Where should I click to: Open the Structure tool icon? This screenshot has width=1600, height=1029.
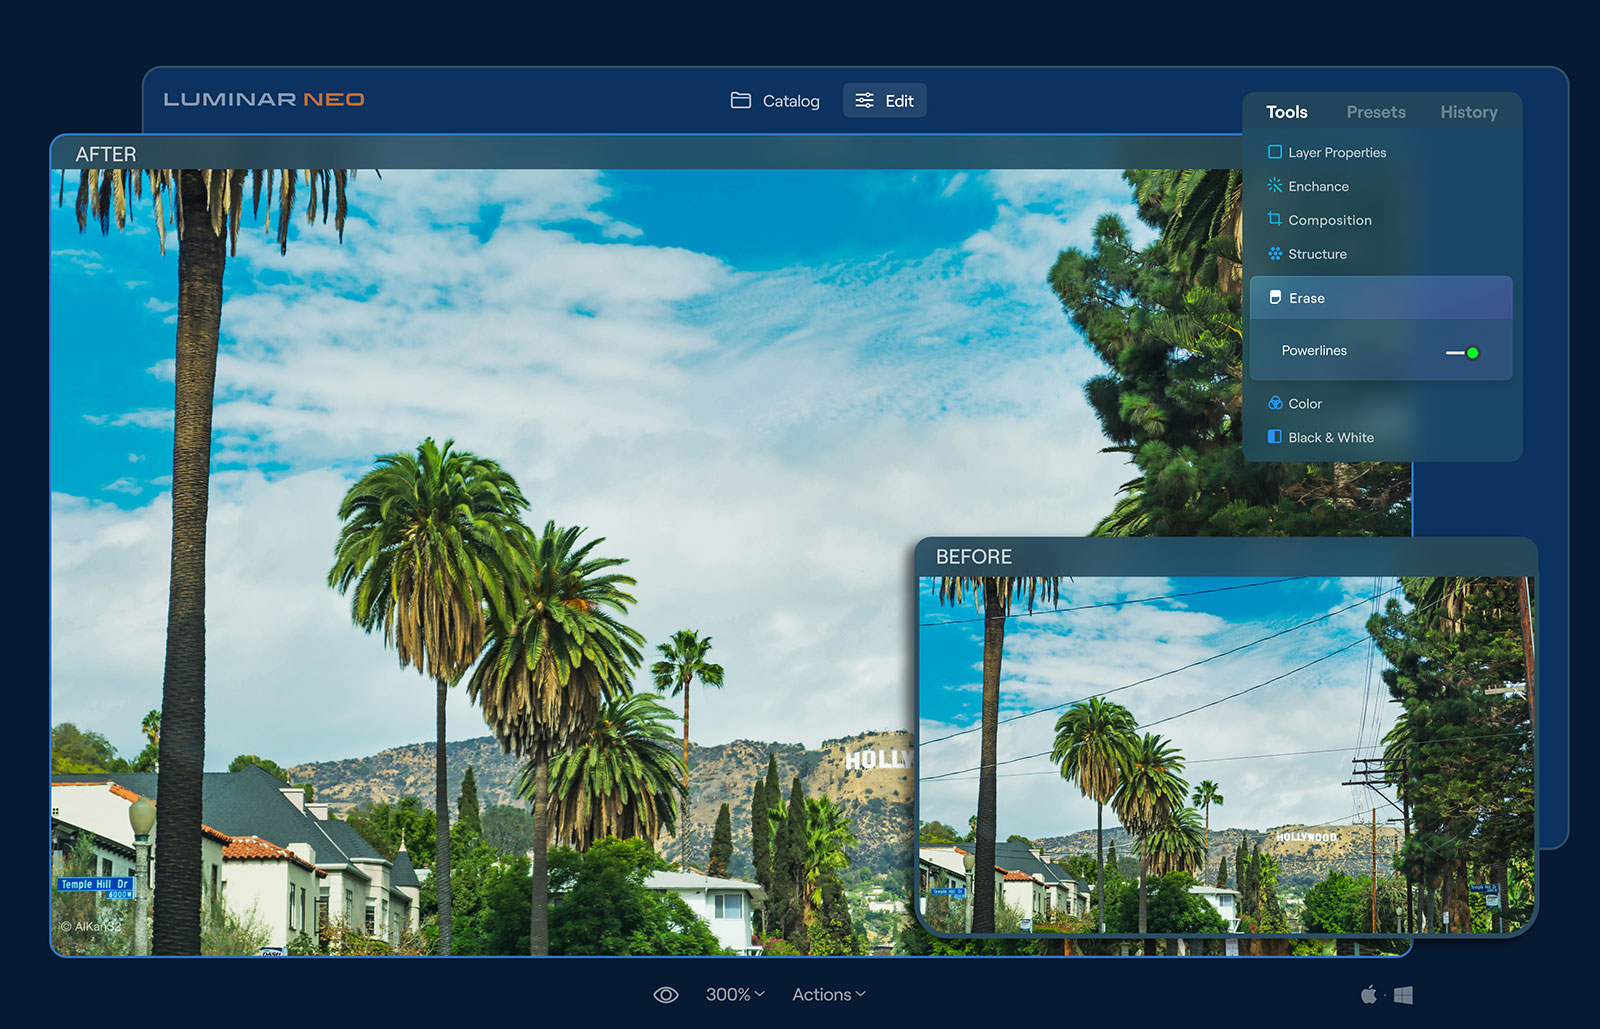(1274, 254)
